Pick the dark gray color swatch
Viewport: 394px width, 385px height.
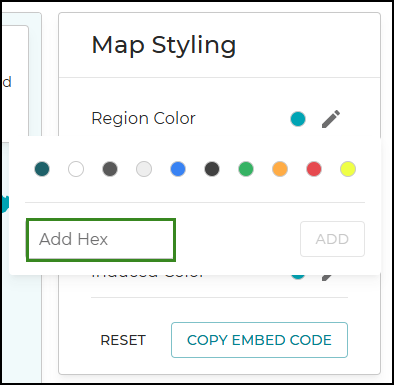(110, 169)
